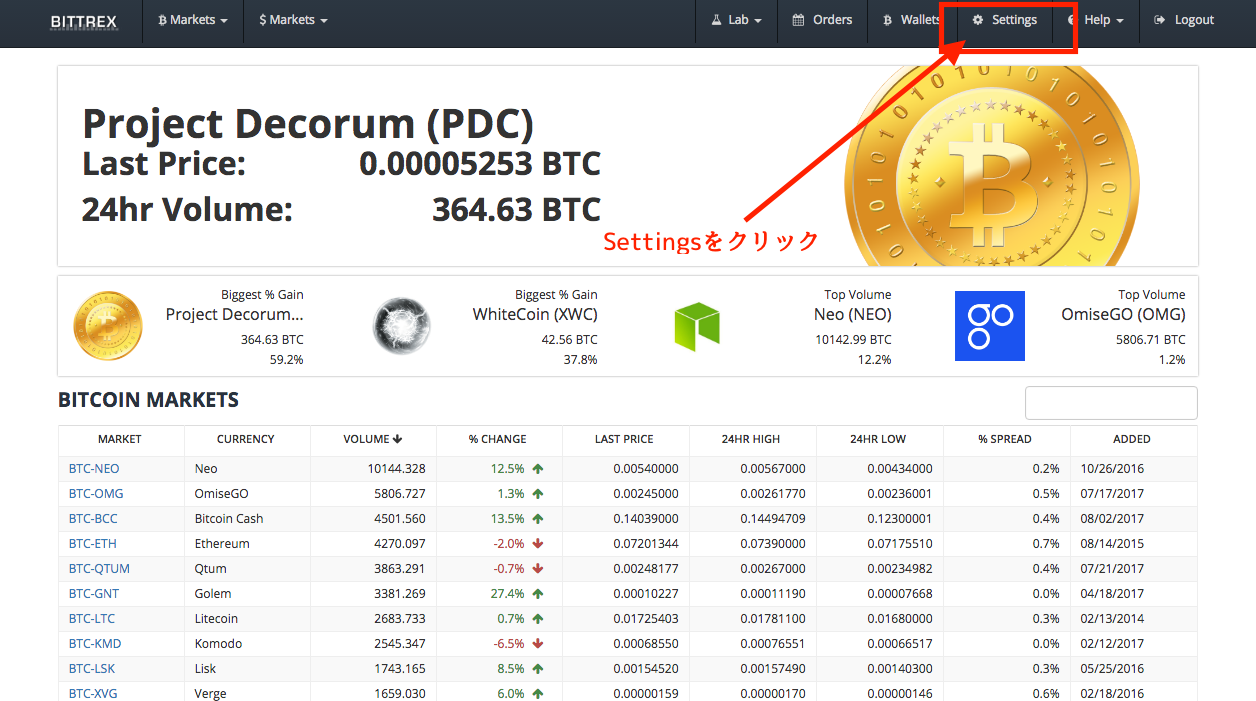Screen dimensions: 1256x701
Task: Click the 'OmiseGO (OMG)' Top Volume title
Action: (x=1123, y=314)
